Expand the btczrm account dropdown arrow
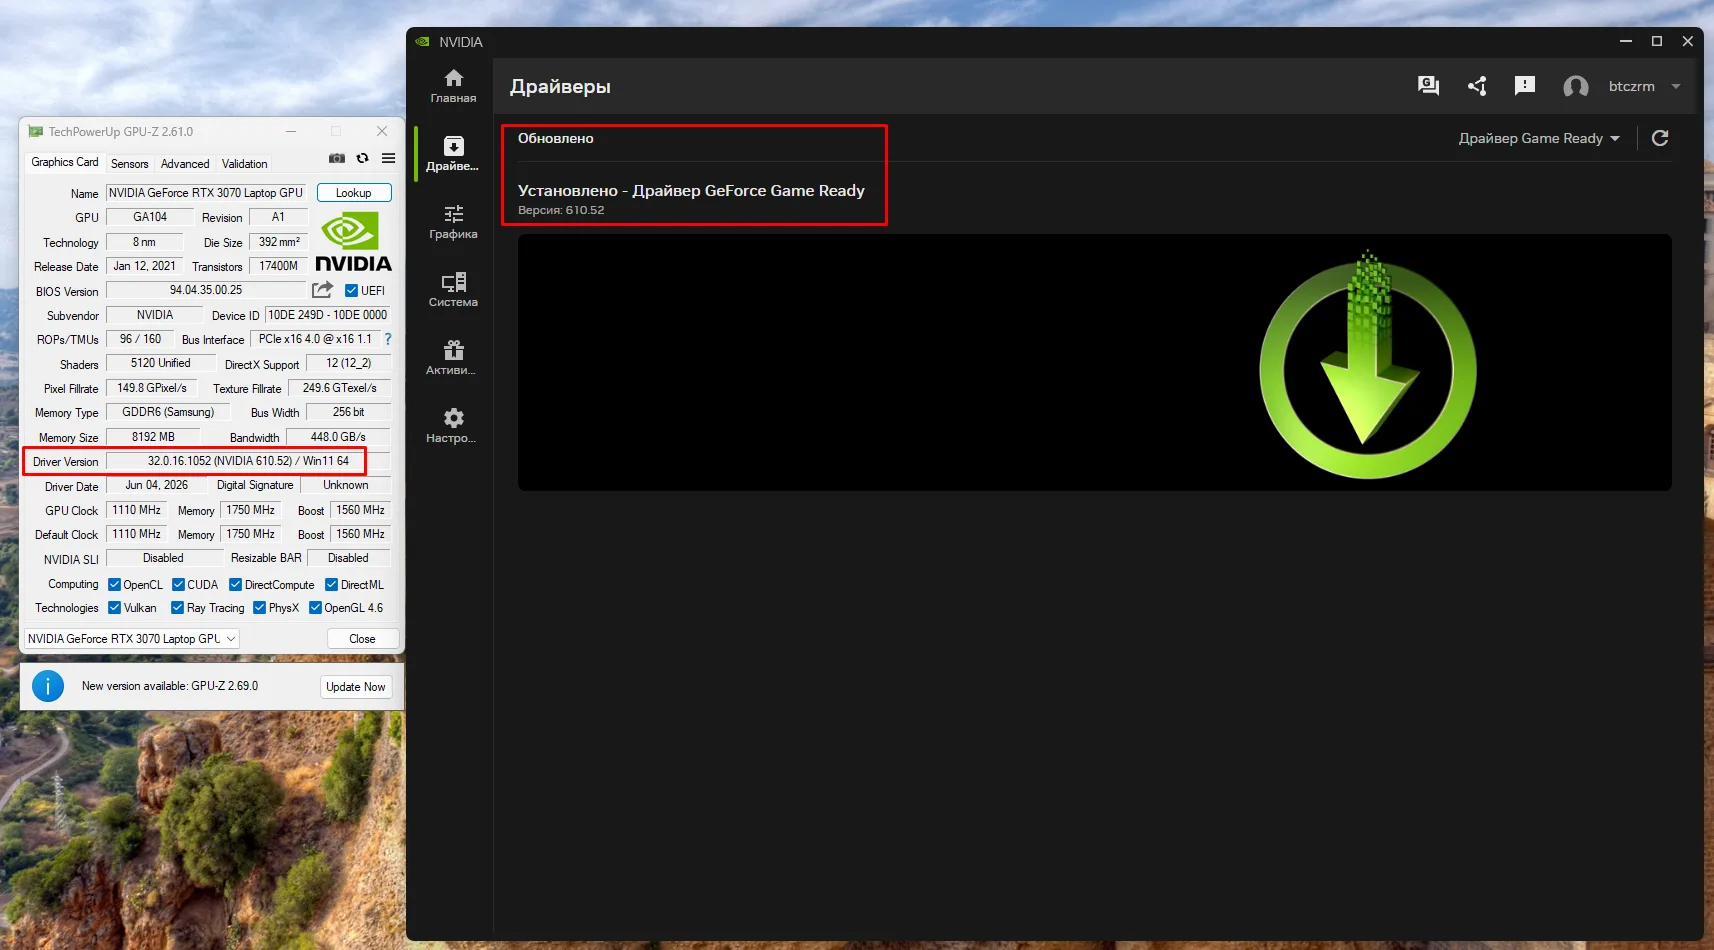Screen dimensions: 1714x950 [x=1676, y=86]
